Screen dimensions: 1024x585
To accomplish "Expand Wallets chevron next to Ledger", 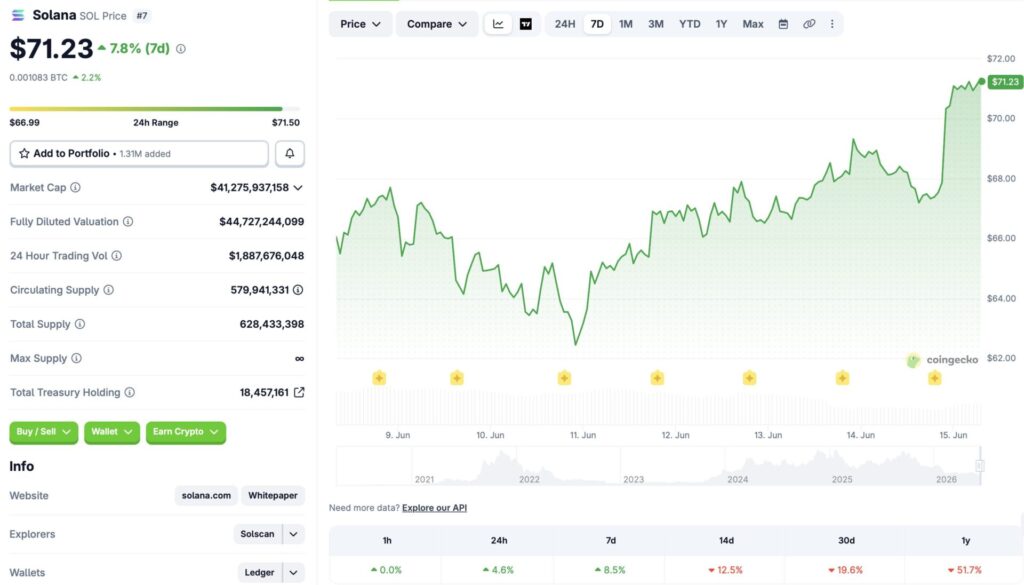I will click(x=293, y=573).
